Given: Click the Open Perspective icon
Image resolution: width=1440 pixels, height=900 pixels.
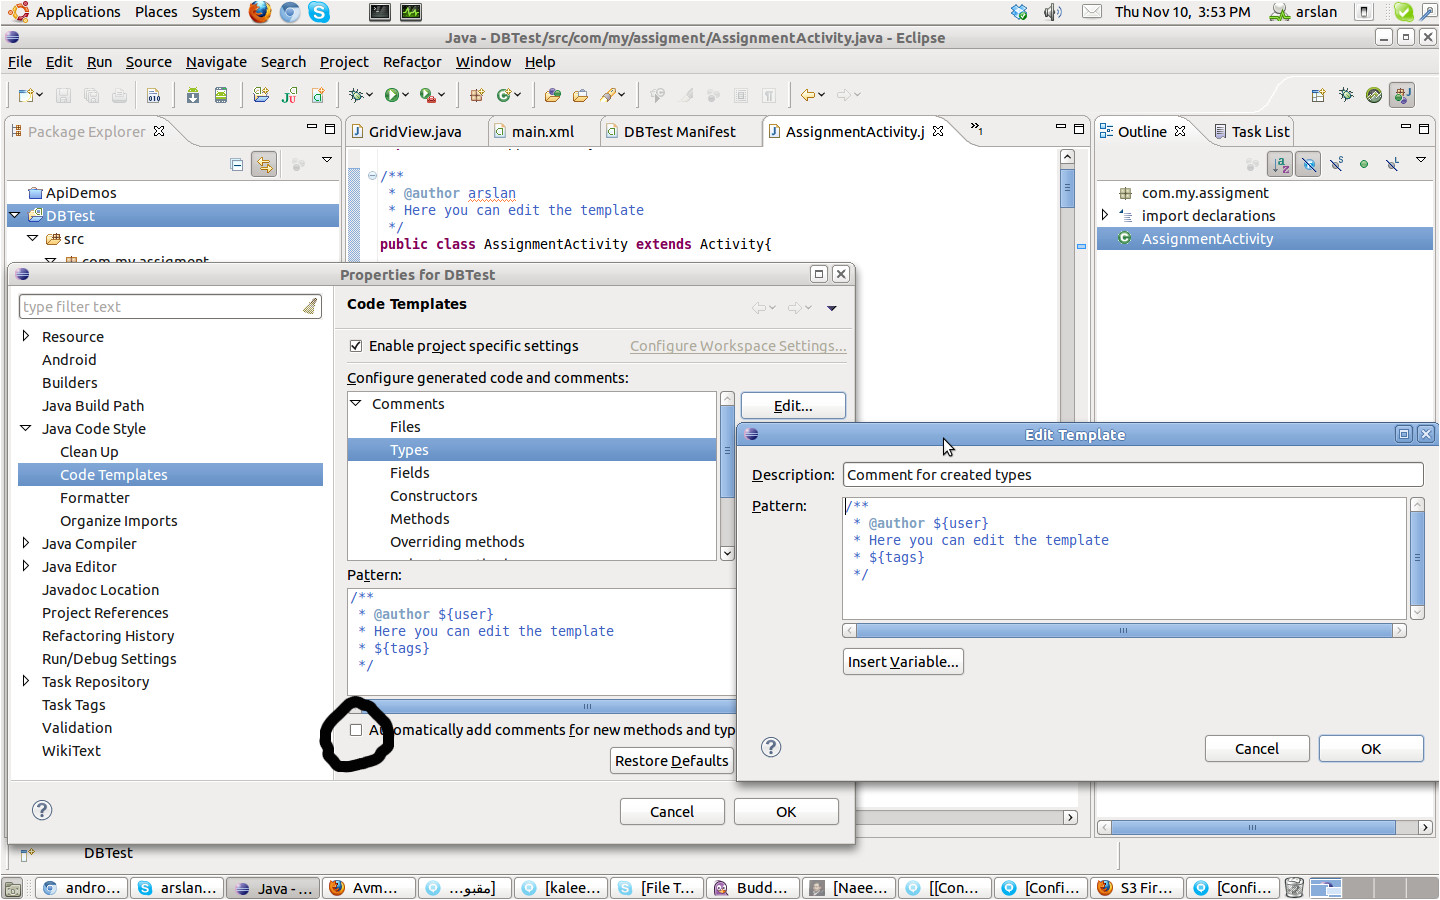Looking at the screenshot, I should [x=1318, y=95].
